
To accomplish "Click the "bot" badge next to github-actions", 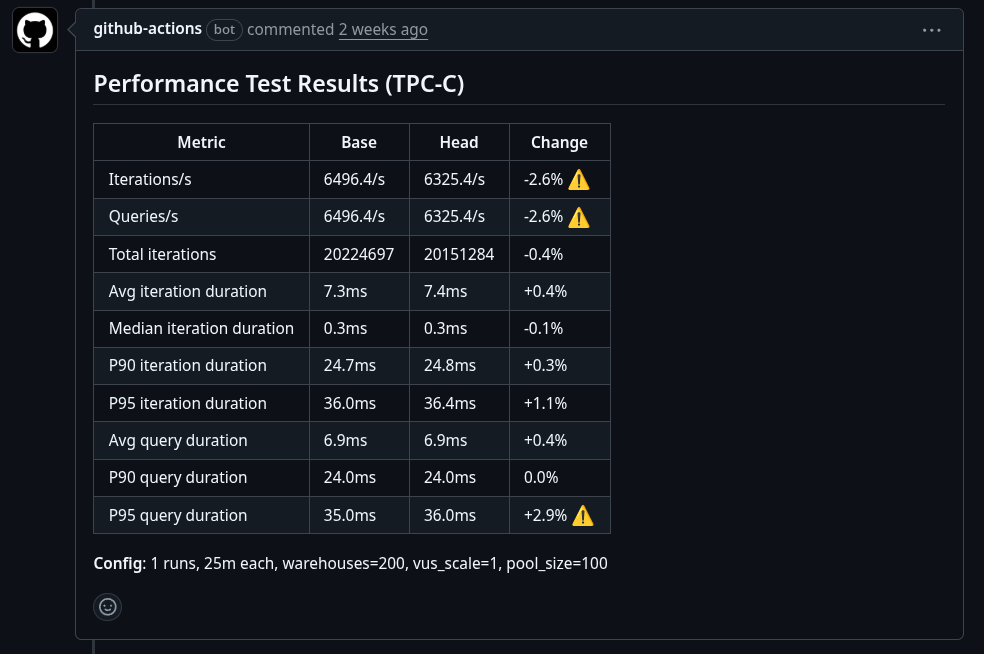I will pos(224,29).
